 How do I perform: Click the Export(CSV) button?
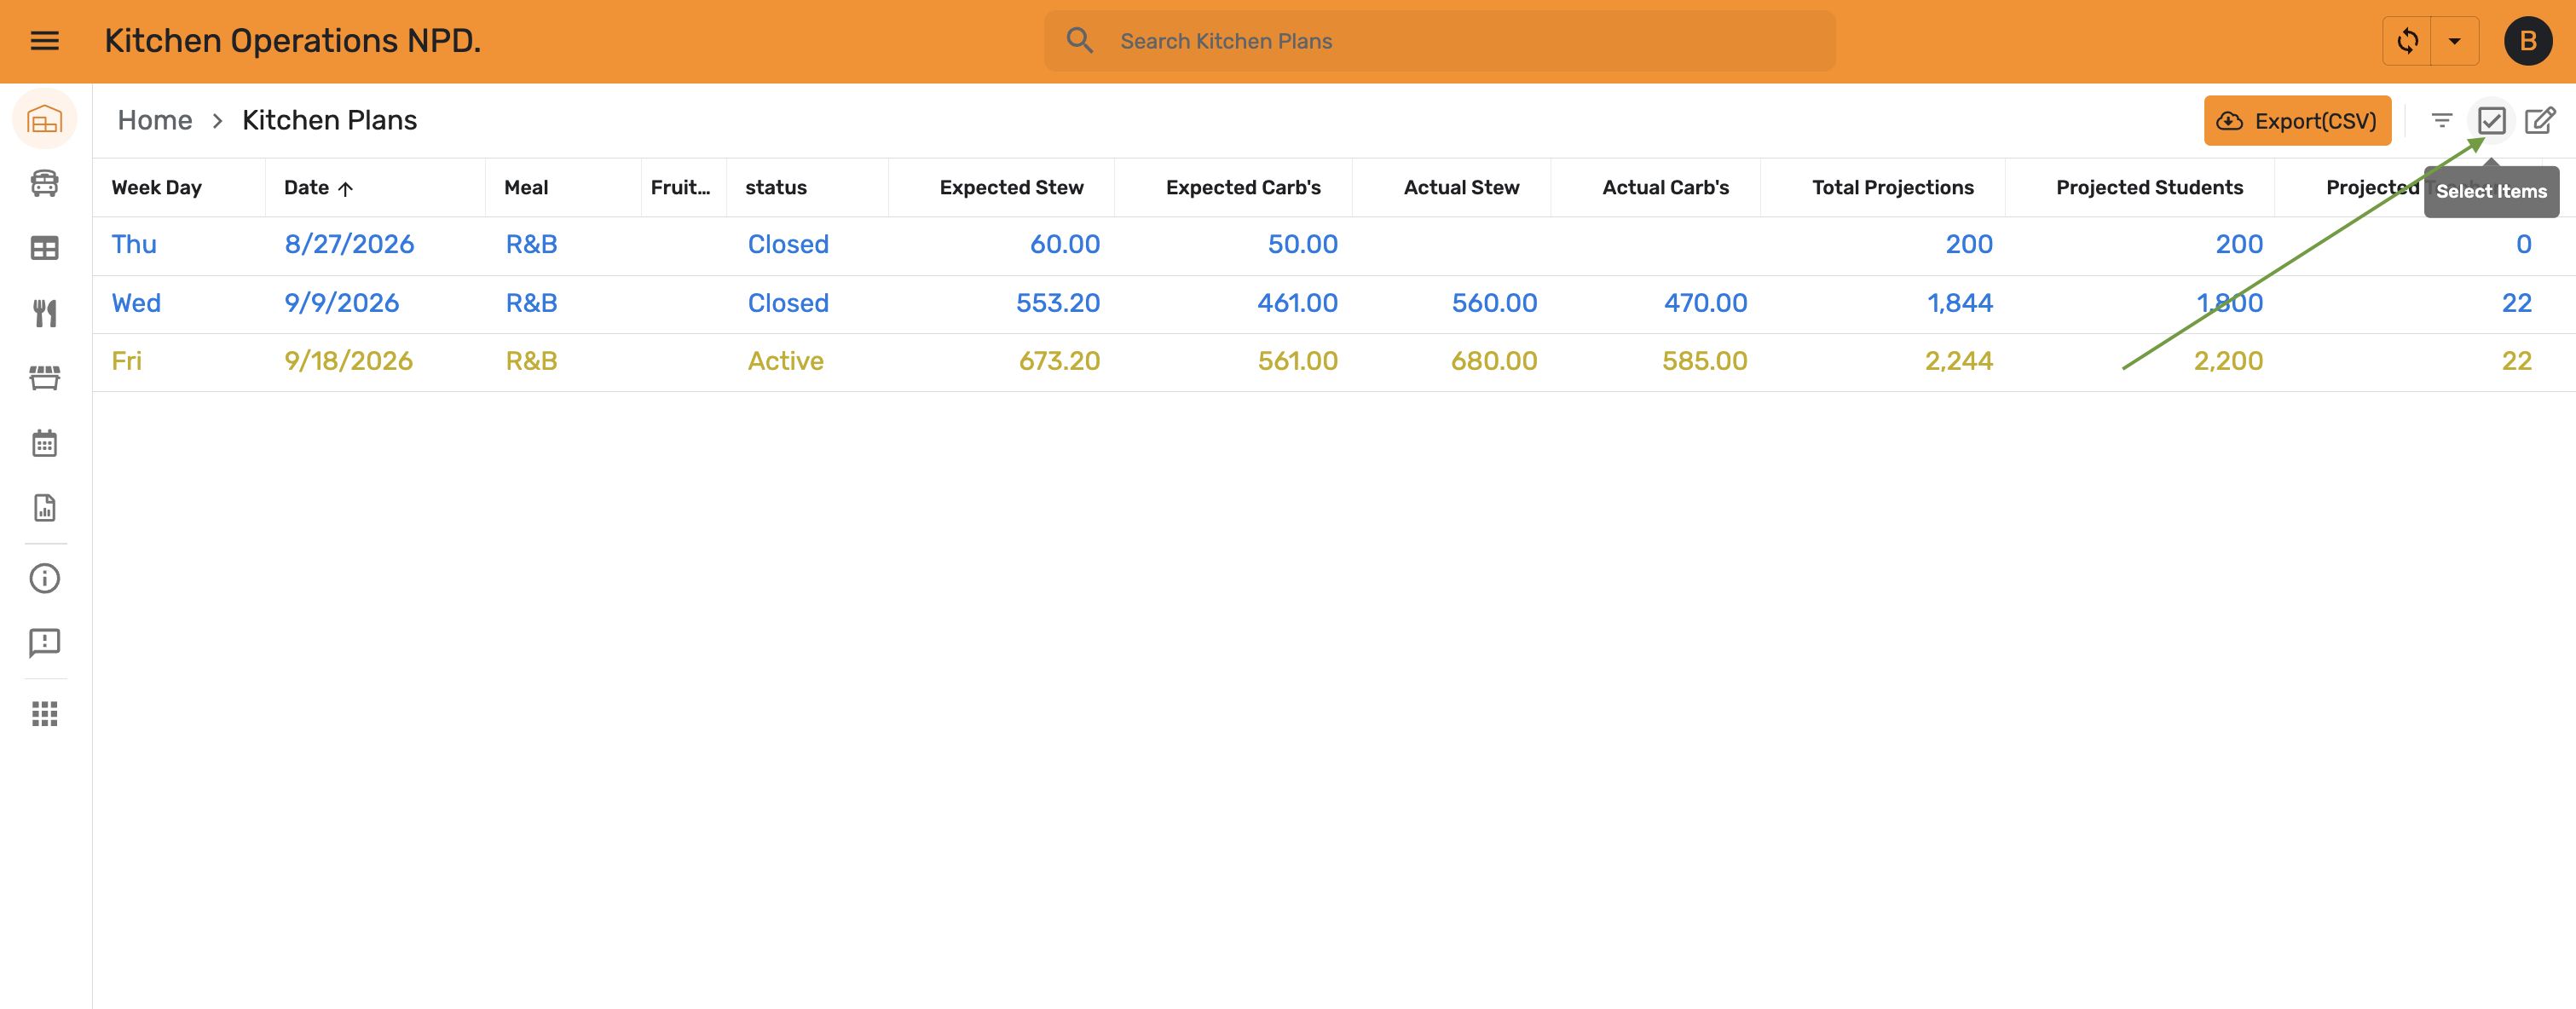[2297, 121]
